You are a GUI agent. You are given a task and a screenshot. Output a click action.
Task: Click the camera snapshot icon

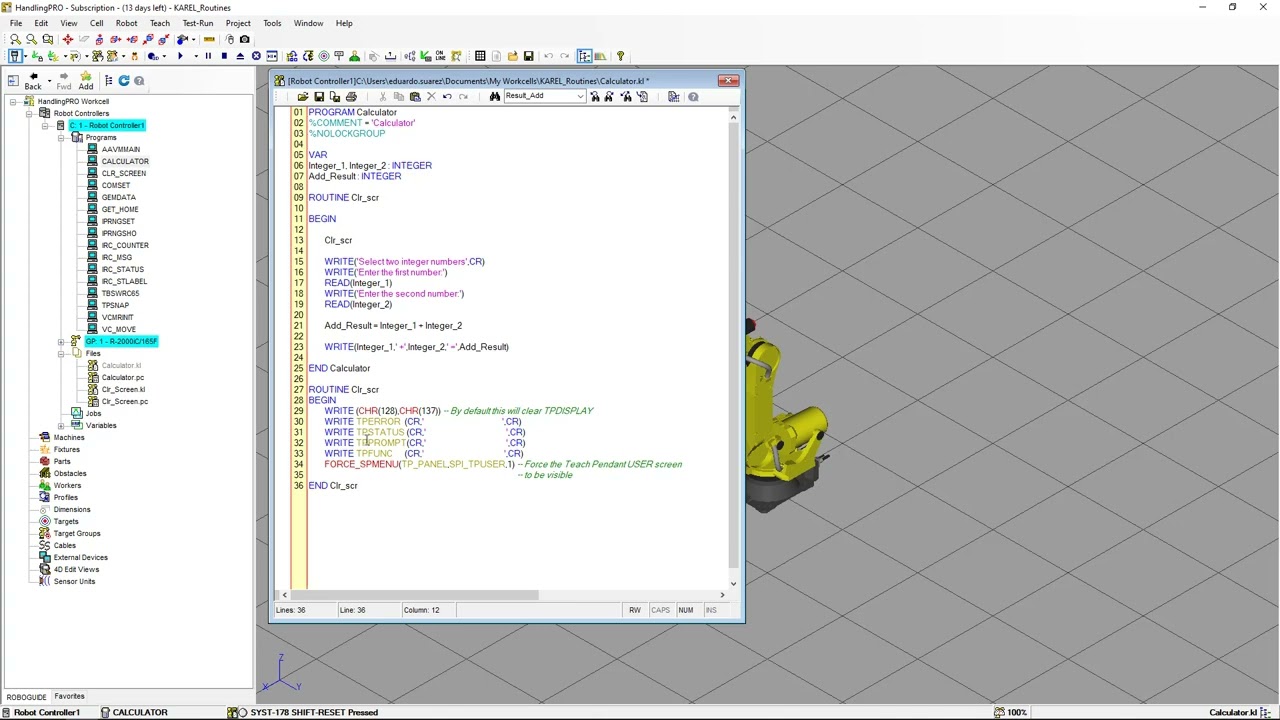tap(244, 39)
